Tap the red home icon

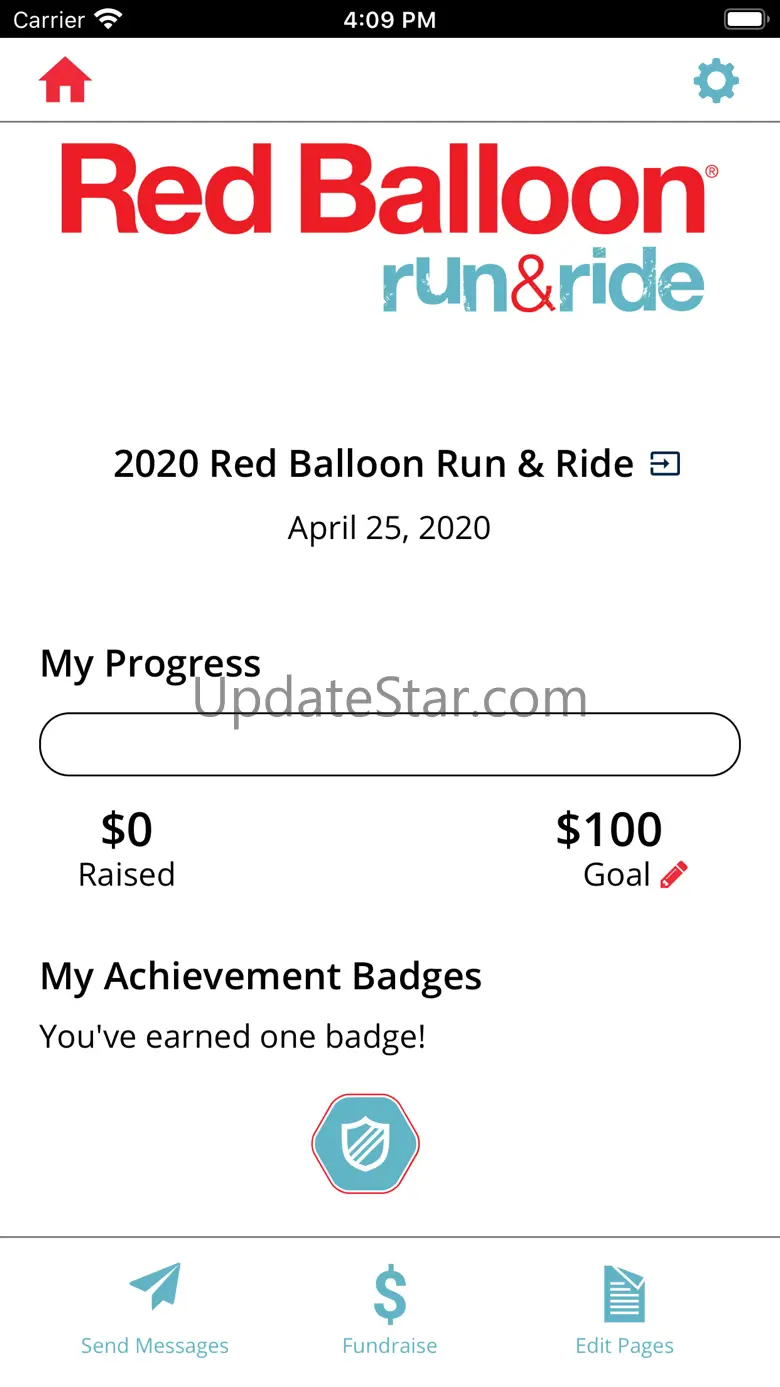pyautogui.click(x=65, y=81)
